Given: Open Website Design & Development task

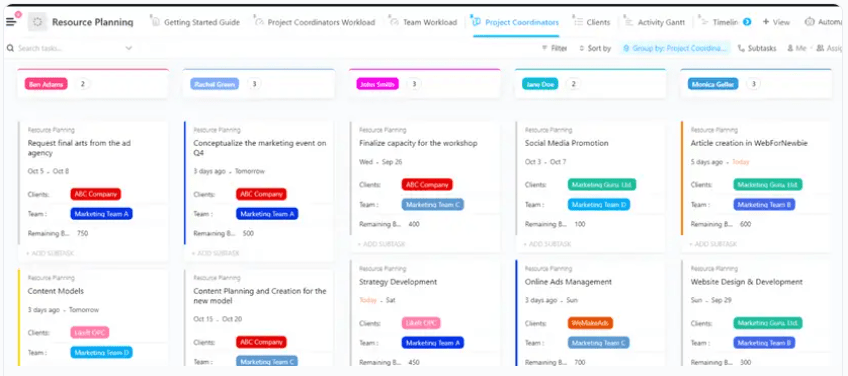Looking at the screenshot, I should (x=746, y=282).
